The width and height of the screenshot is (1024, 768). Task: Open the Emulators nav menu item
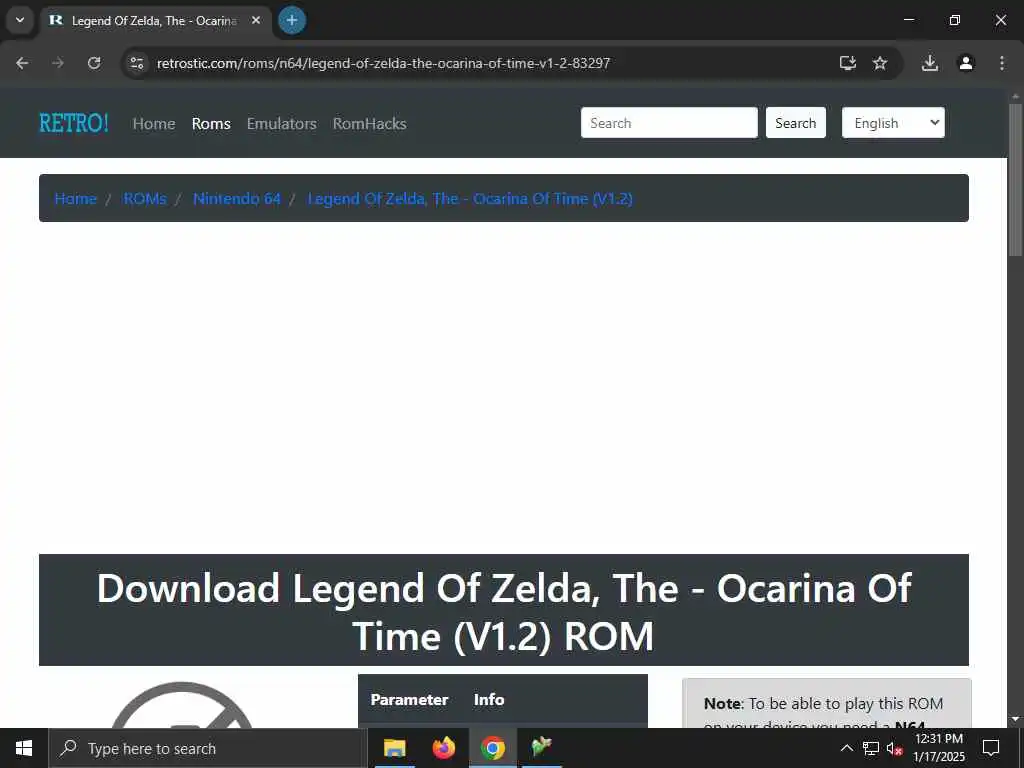(281, 123)
